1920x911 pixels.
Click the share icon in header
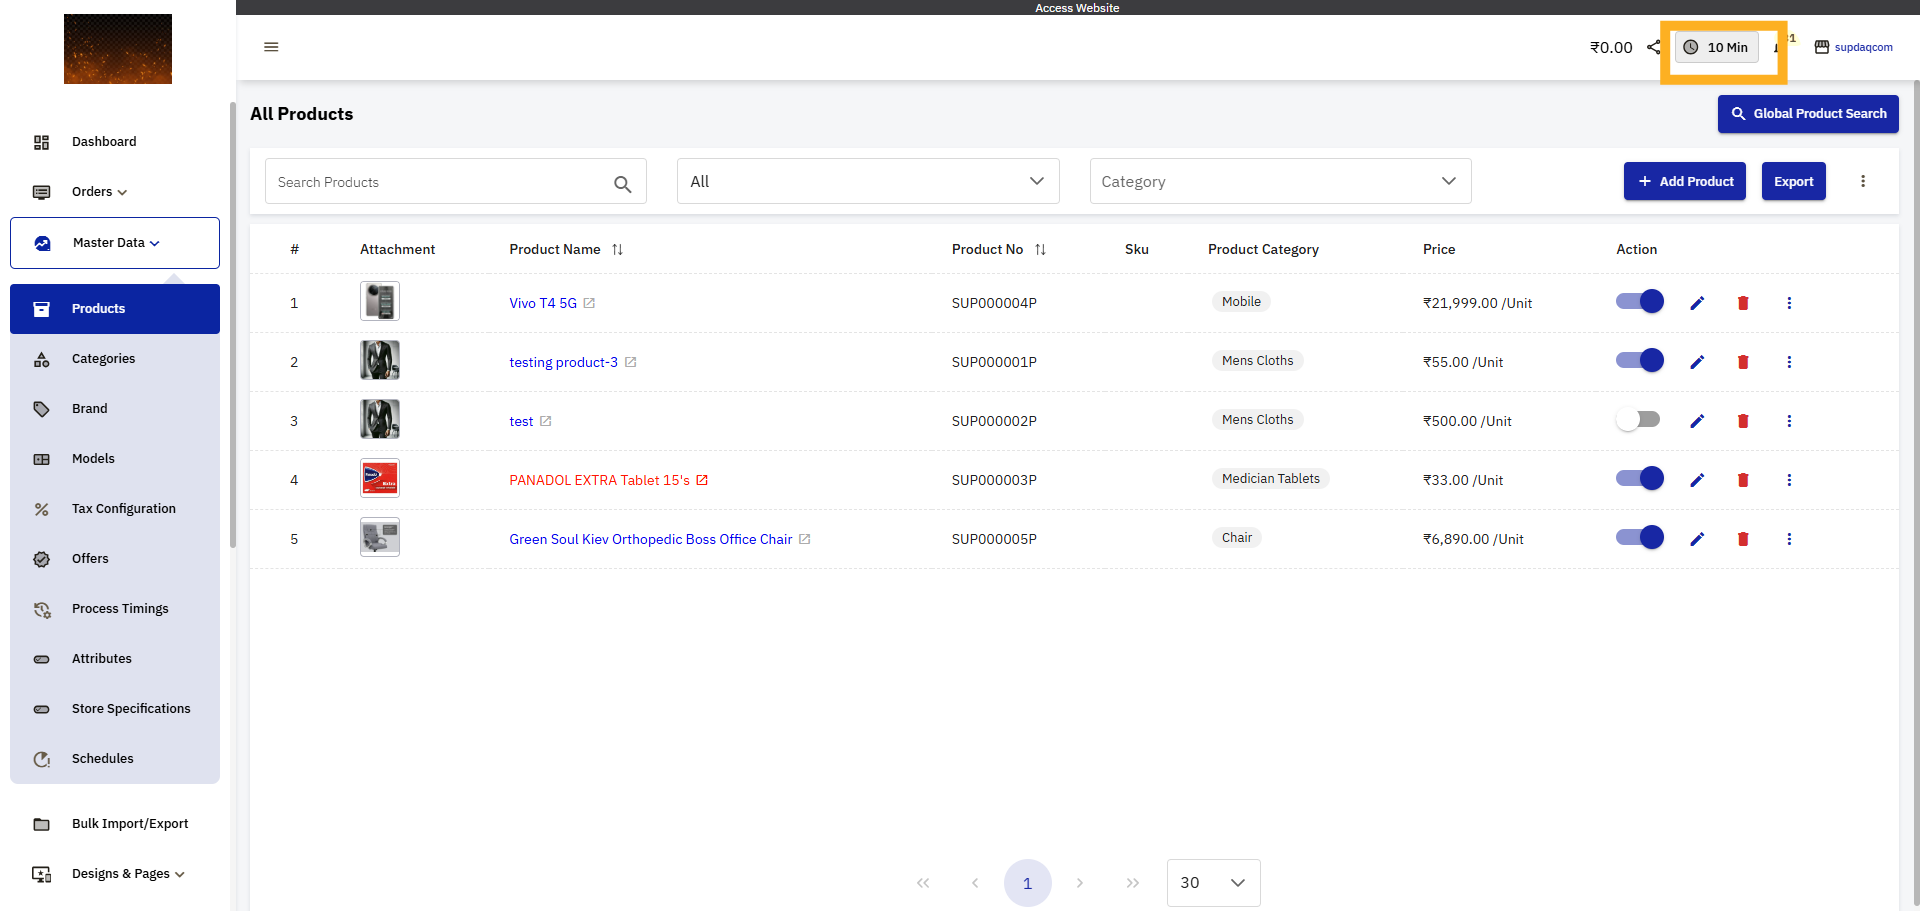(x=1653, y=47)
